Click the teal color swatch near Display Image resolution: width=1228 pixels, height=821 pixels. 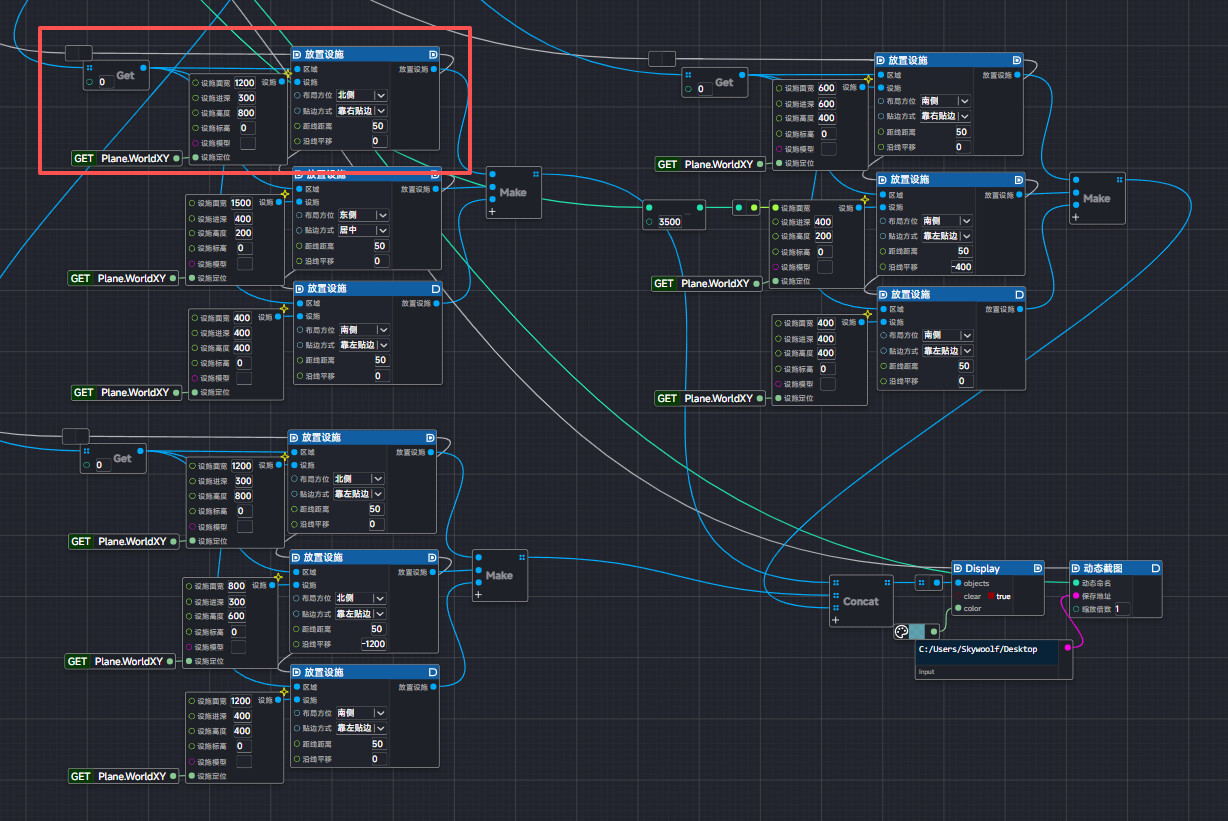tap(917, 632)
